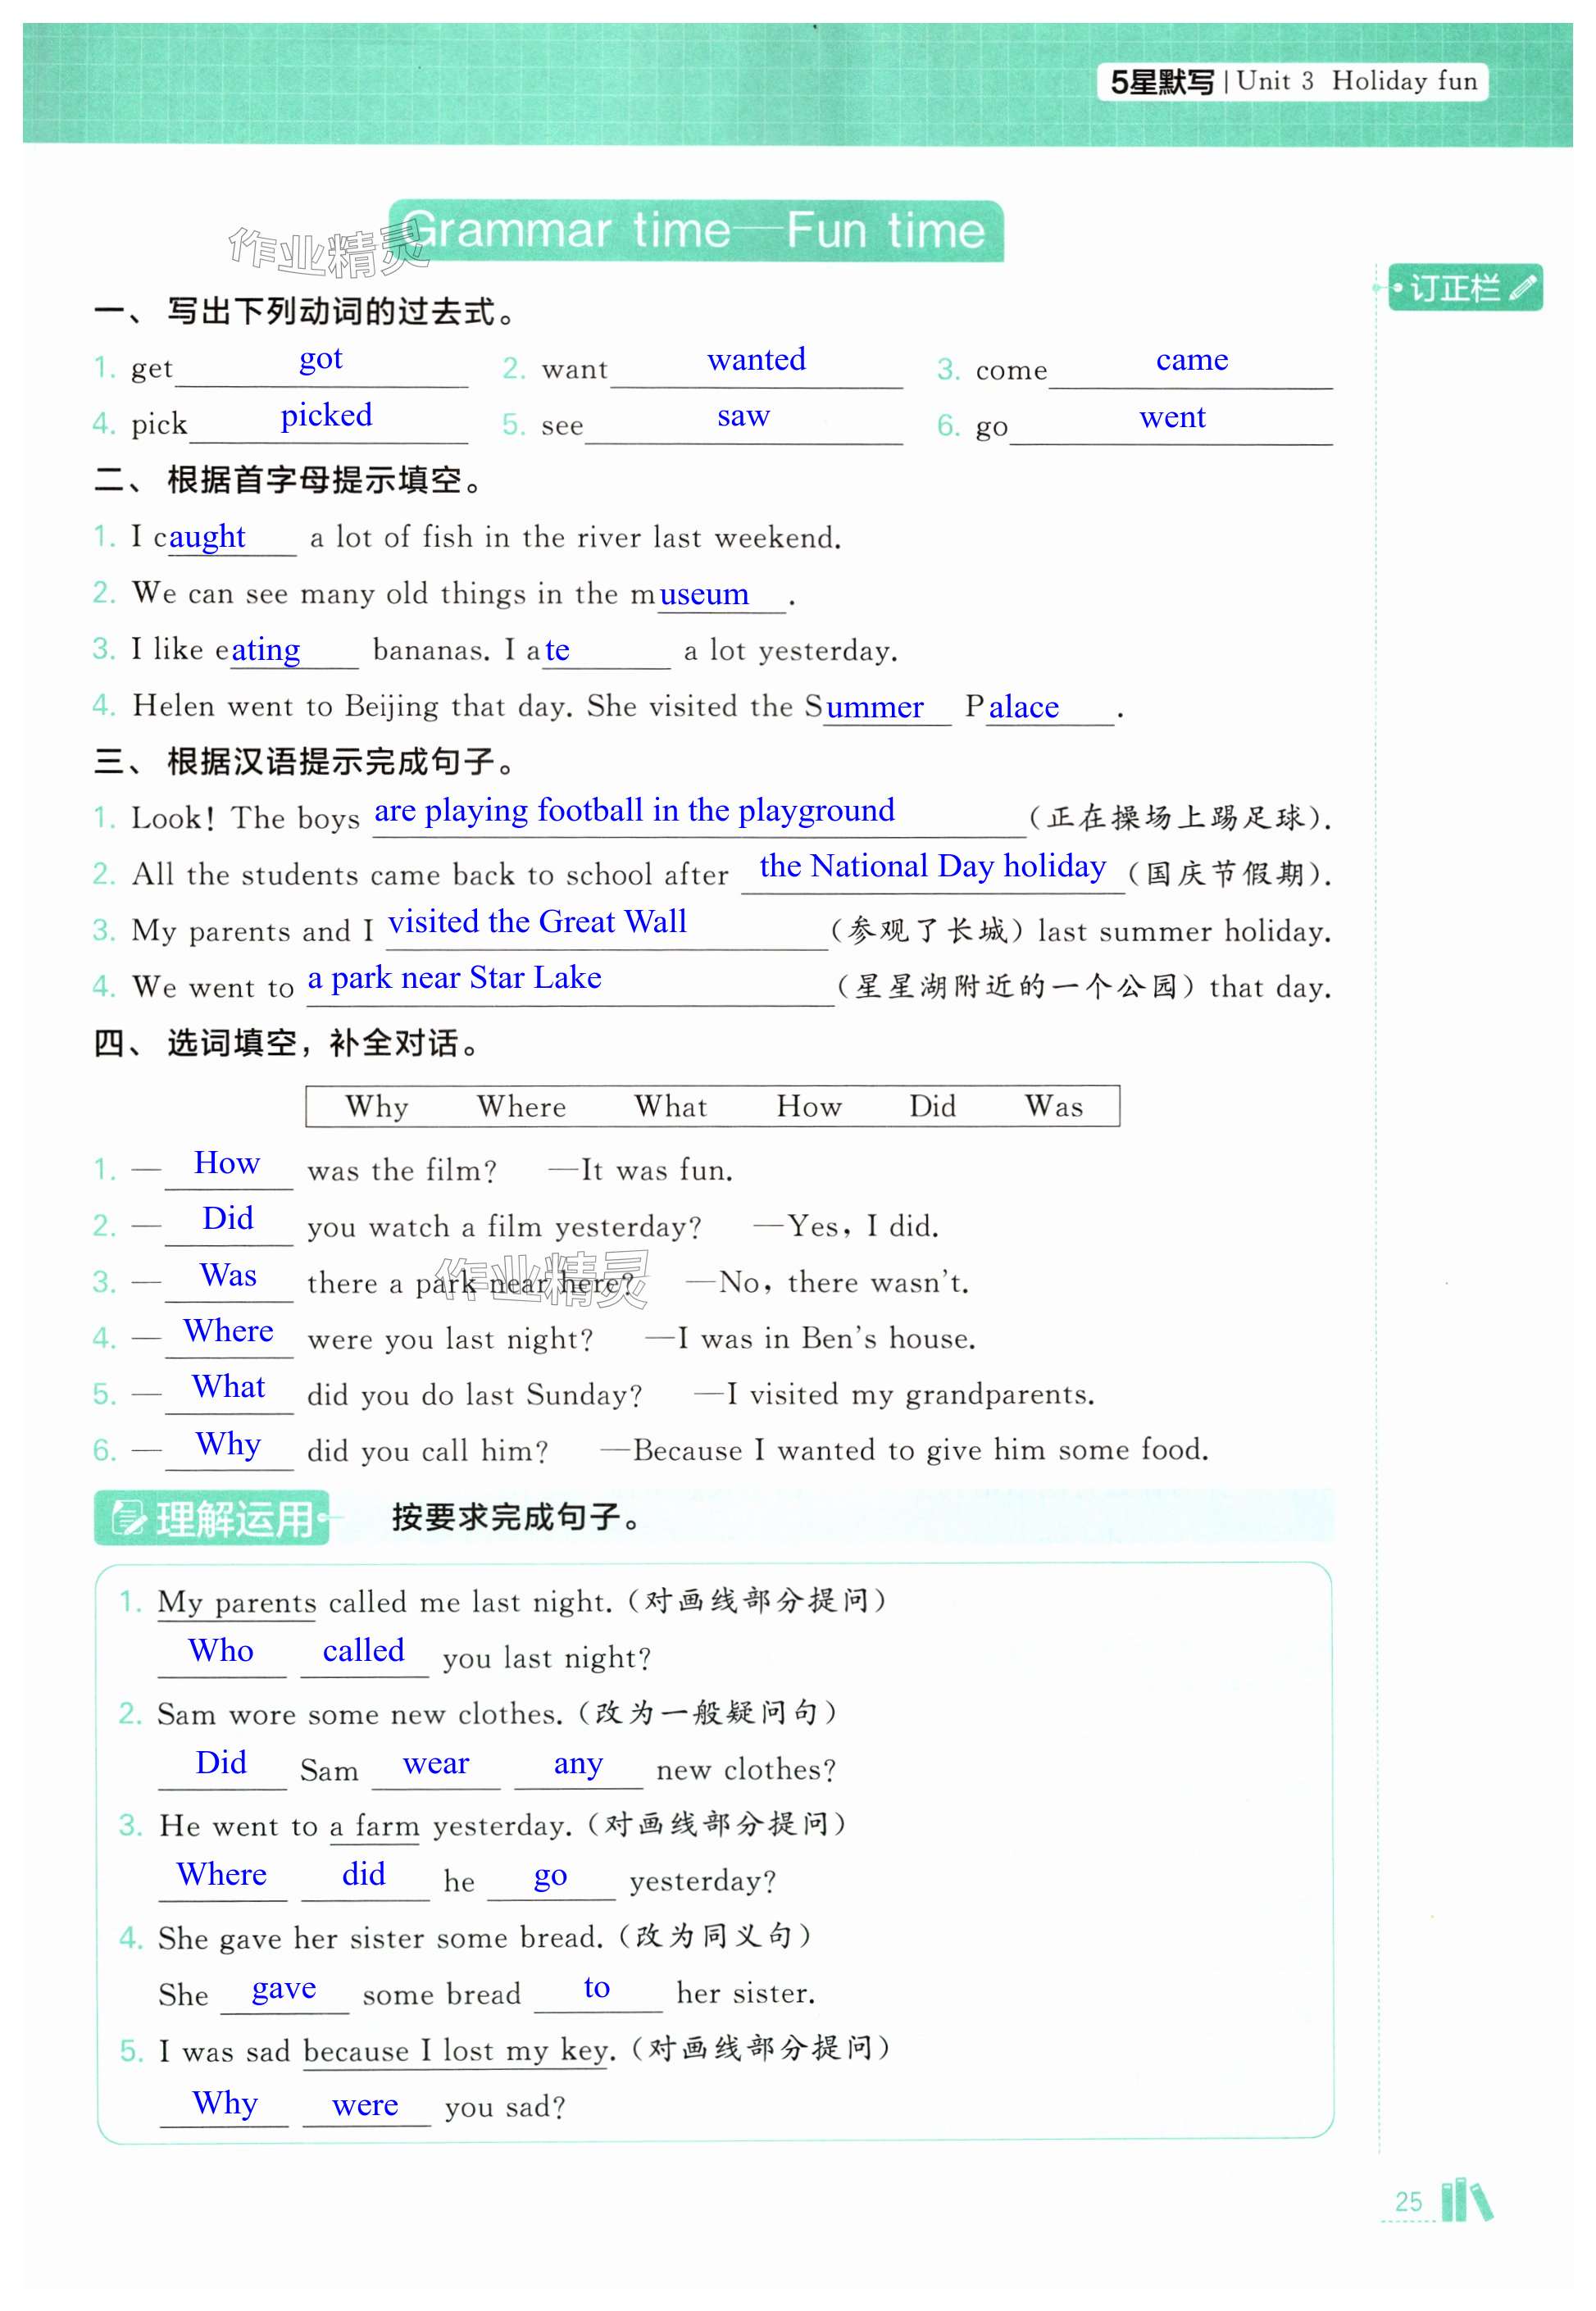This screenshot has width=1596, height=2311.
Task: Click the 'came' answer after come
Action: tap(1191, 360)
